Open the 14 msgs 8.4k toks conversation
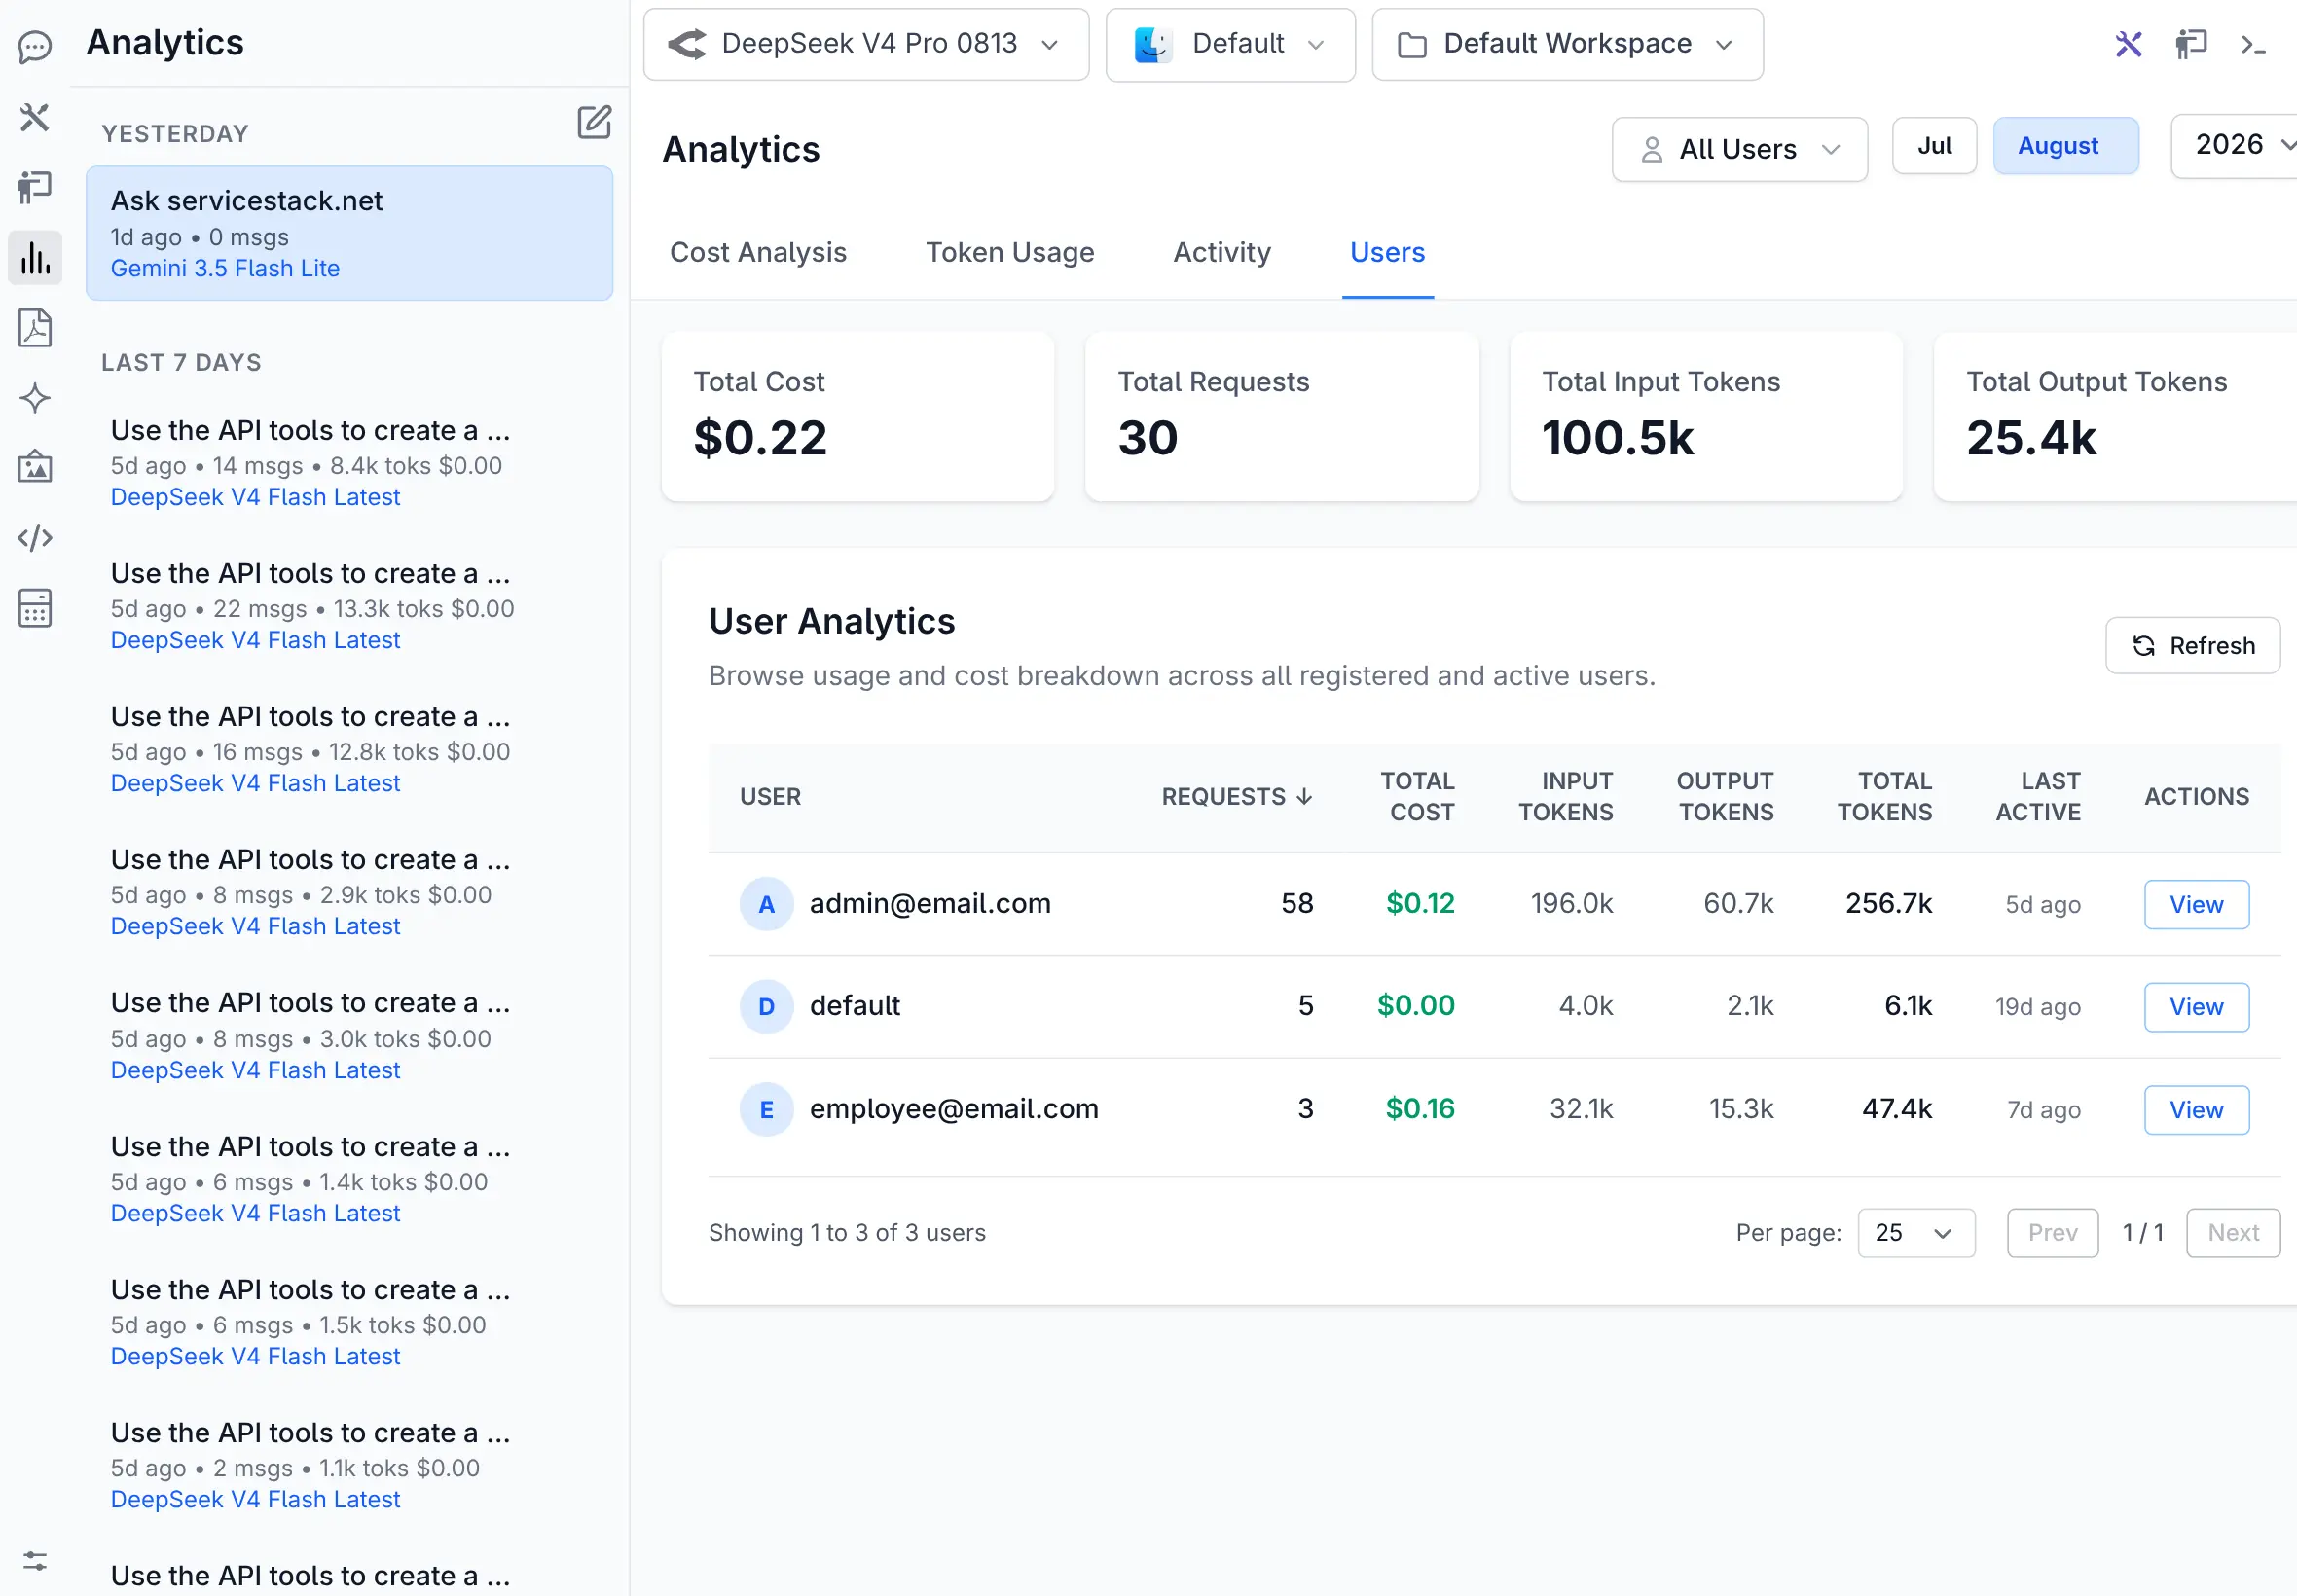 click(349, 463)
